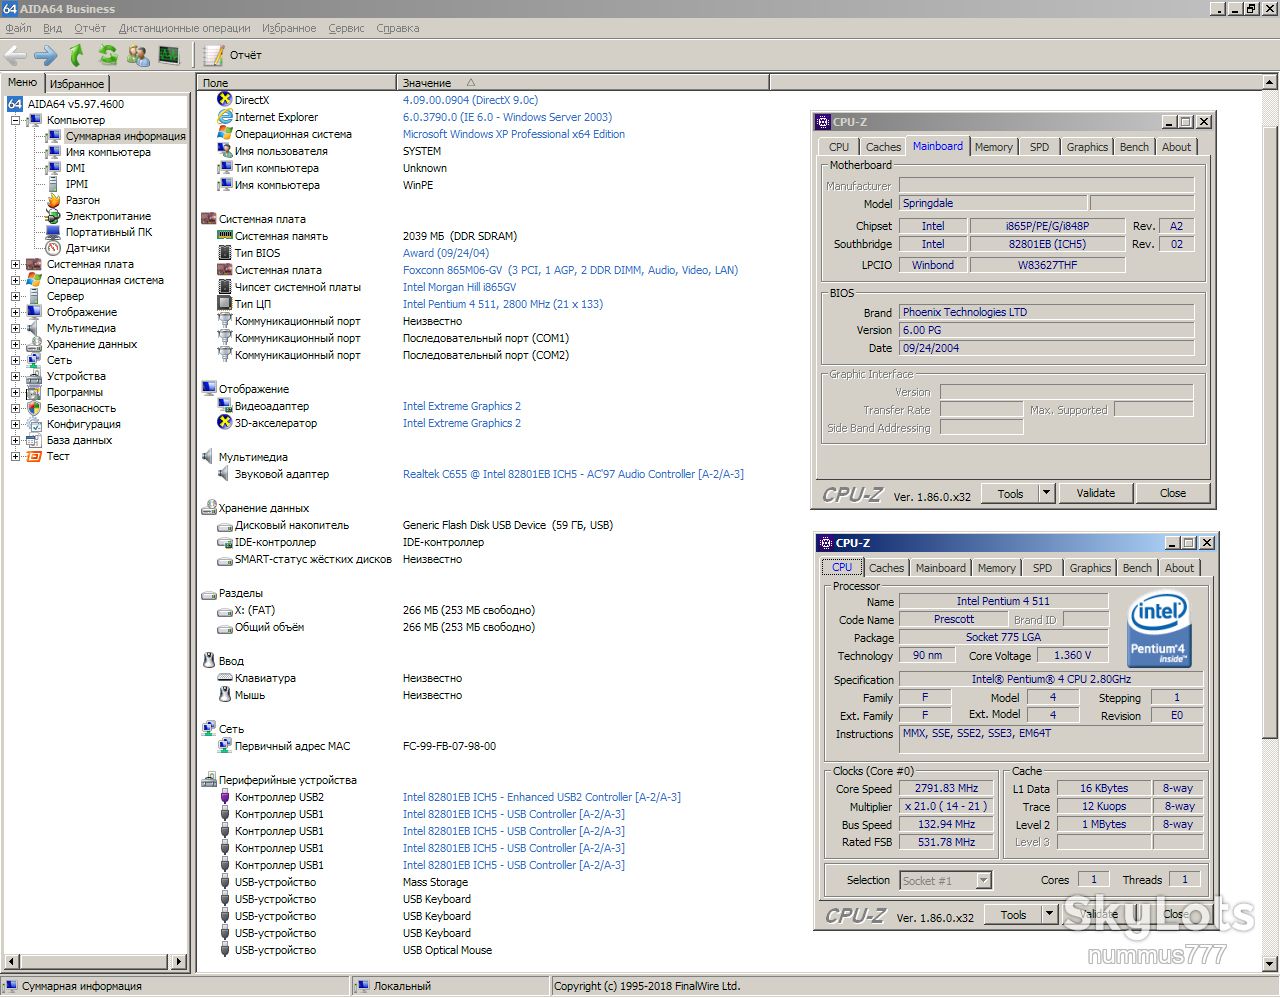Viewport: 1280px width, 998px height.
Task: Click Tools button in lower CPU-Z window
Action: click(x=1013, y=915)
